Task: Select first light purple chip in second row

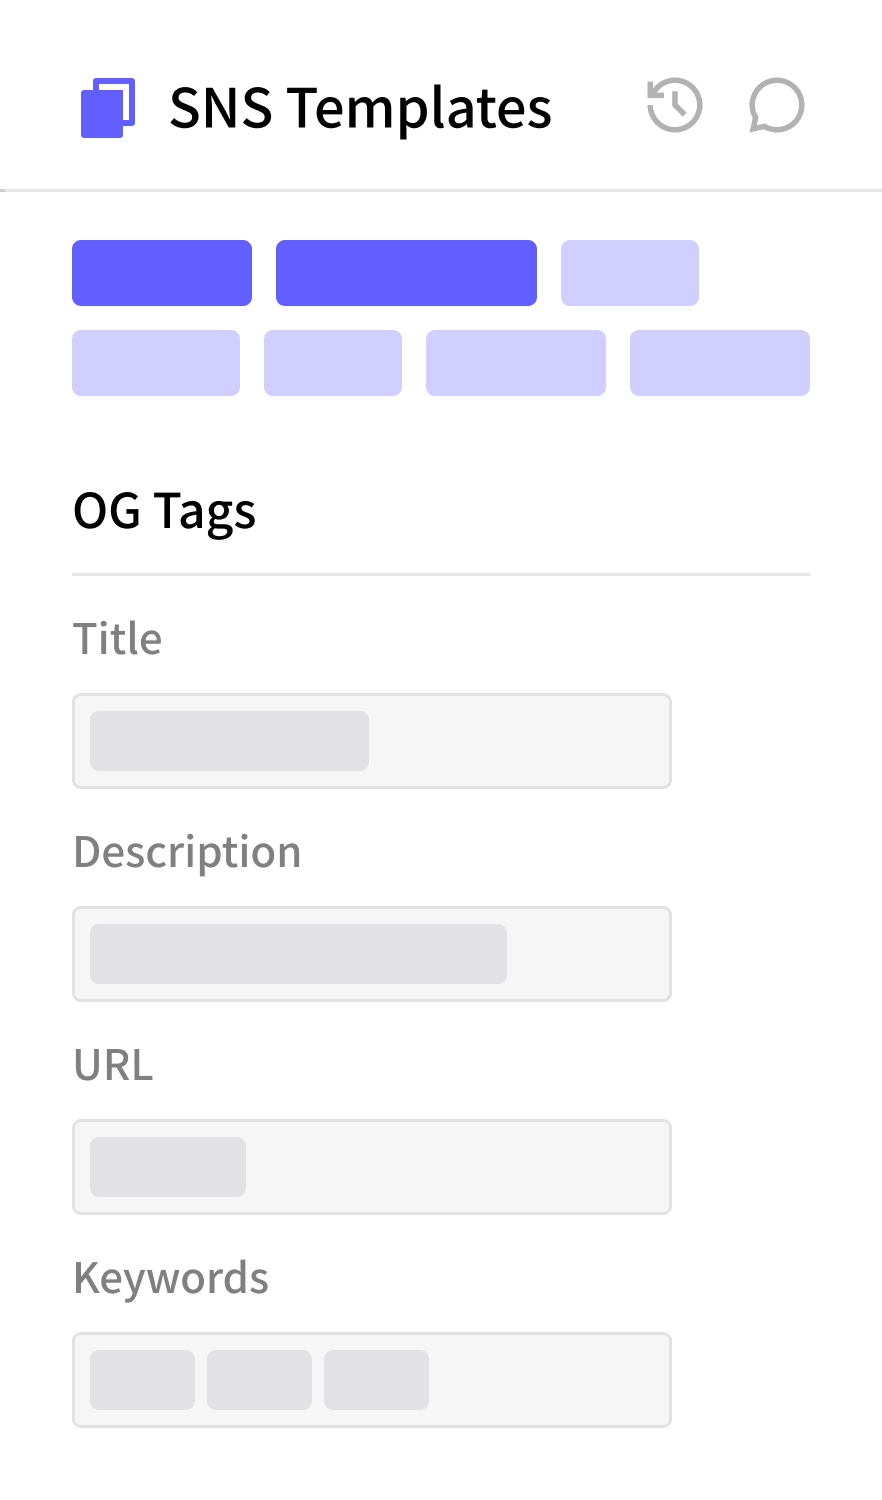Action: (156, 363)
